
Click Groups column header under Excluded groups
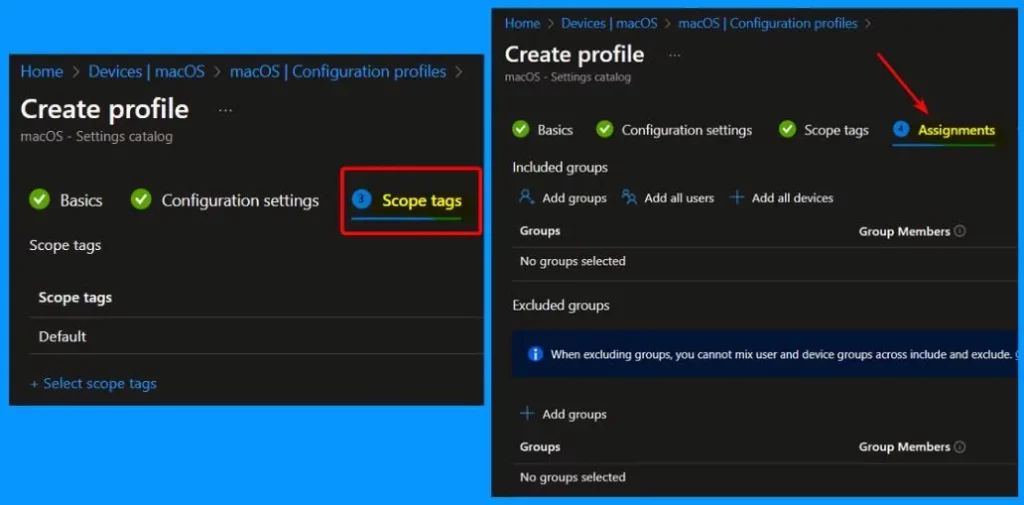pos(540,447)
